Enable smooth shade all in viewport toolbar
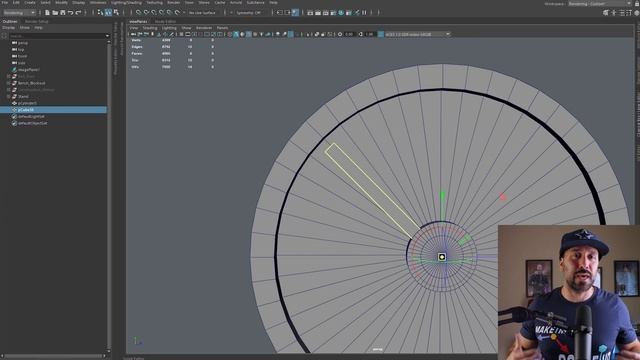The image size is (640, 360). tap(236, 34)
